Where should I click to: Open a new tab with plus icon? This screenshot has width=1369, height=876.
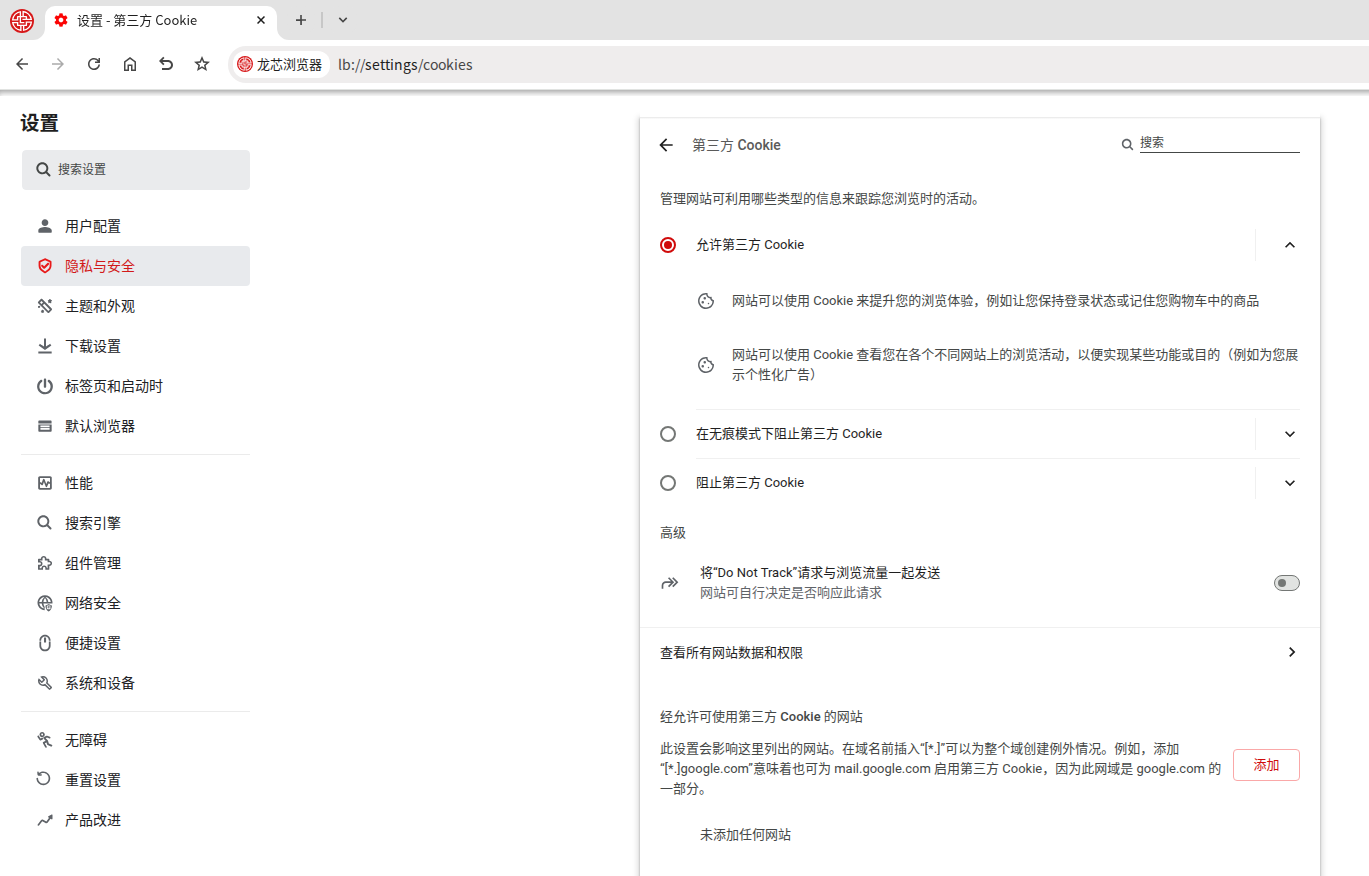(x=301, y=20)
